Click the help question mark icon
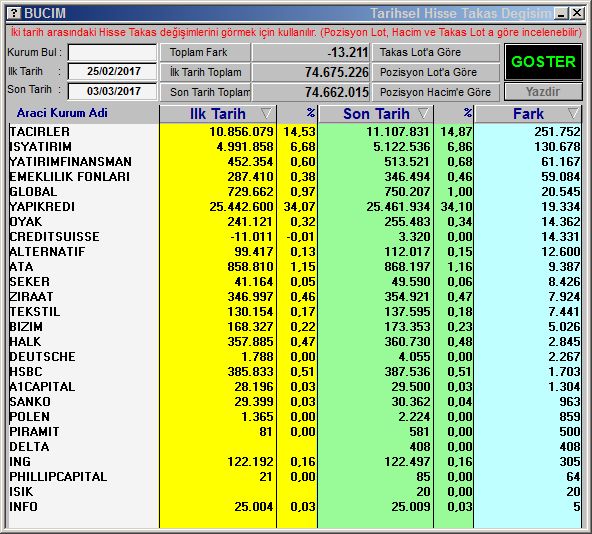This screenshot has width=592, height=534. [14, 13]
